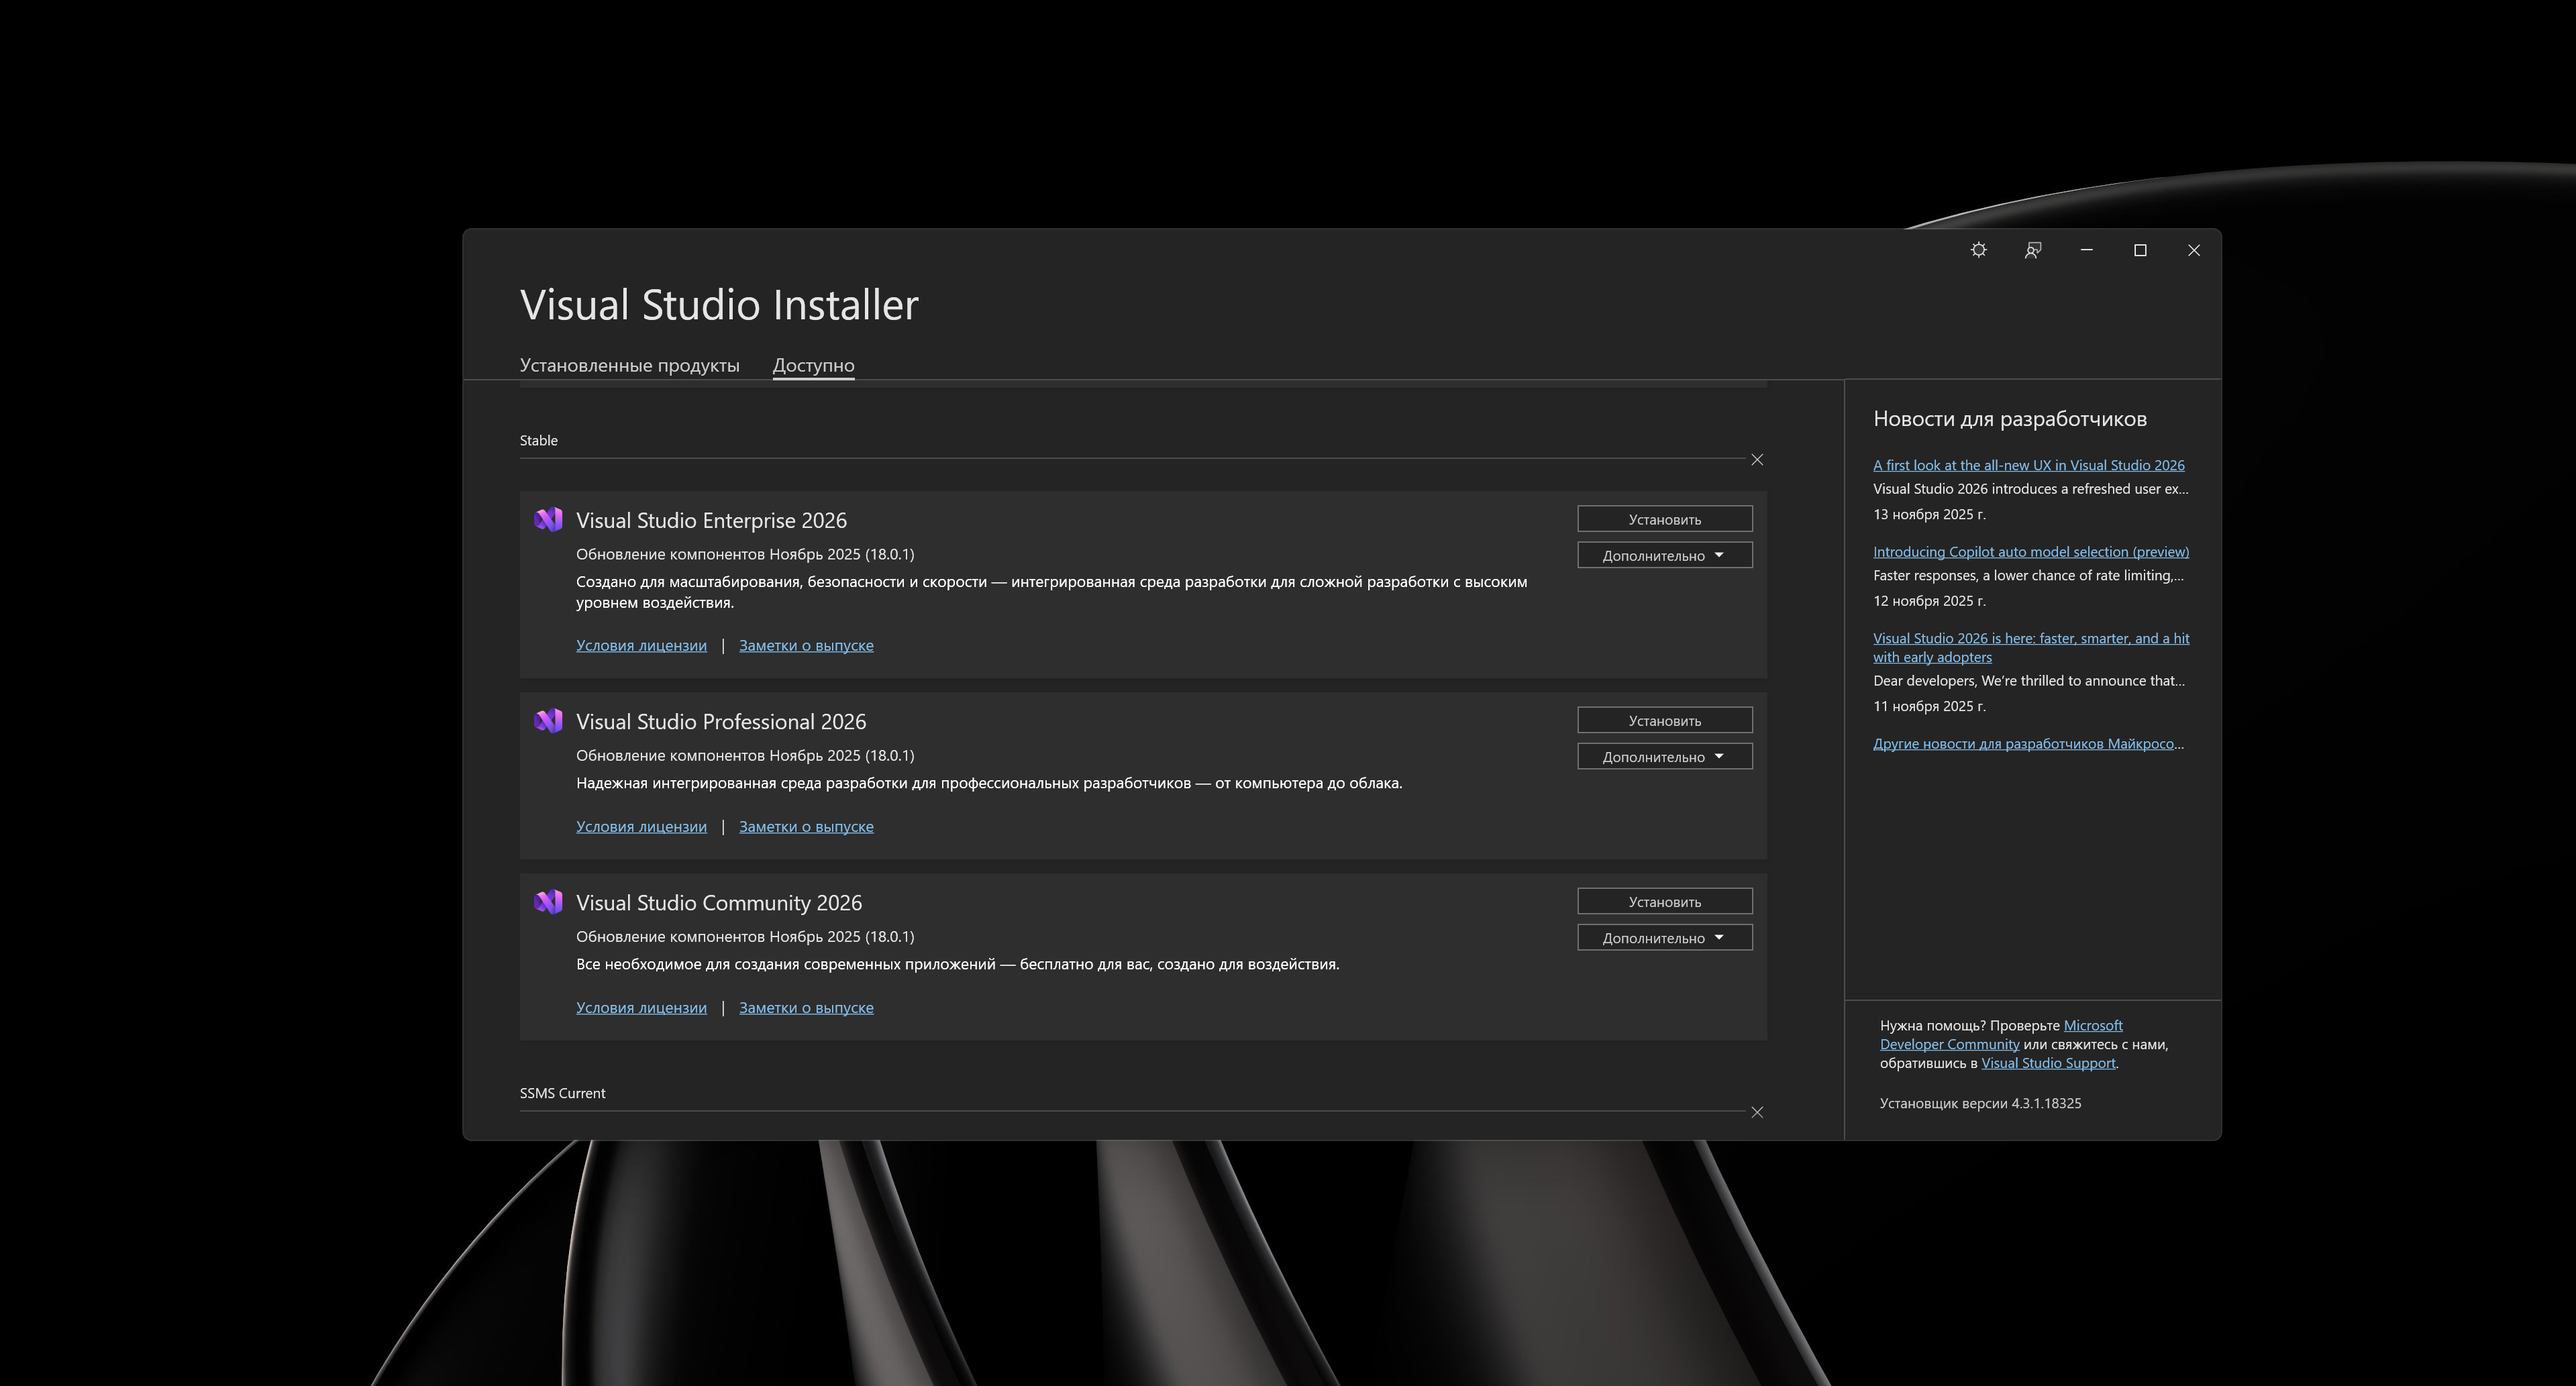Toggle the theme sun icon in title bar
Screen dimensions: 2576x1386
click(x=1978, y=250)
